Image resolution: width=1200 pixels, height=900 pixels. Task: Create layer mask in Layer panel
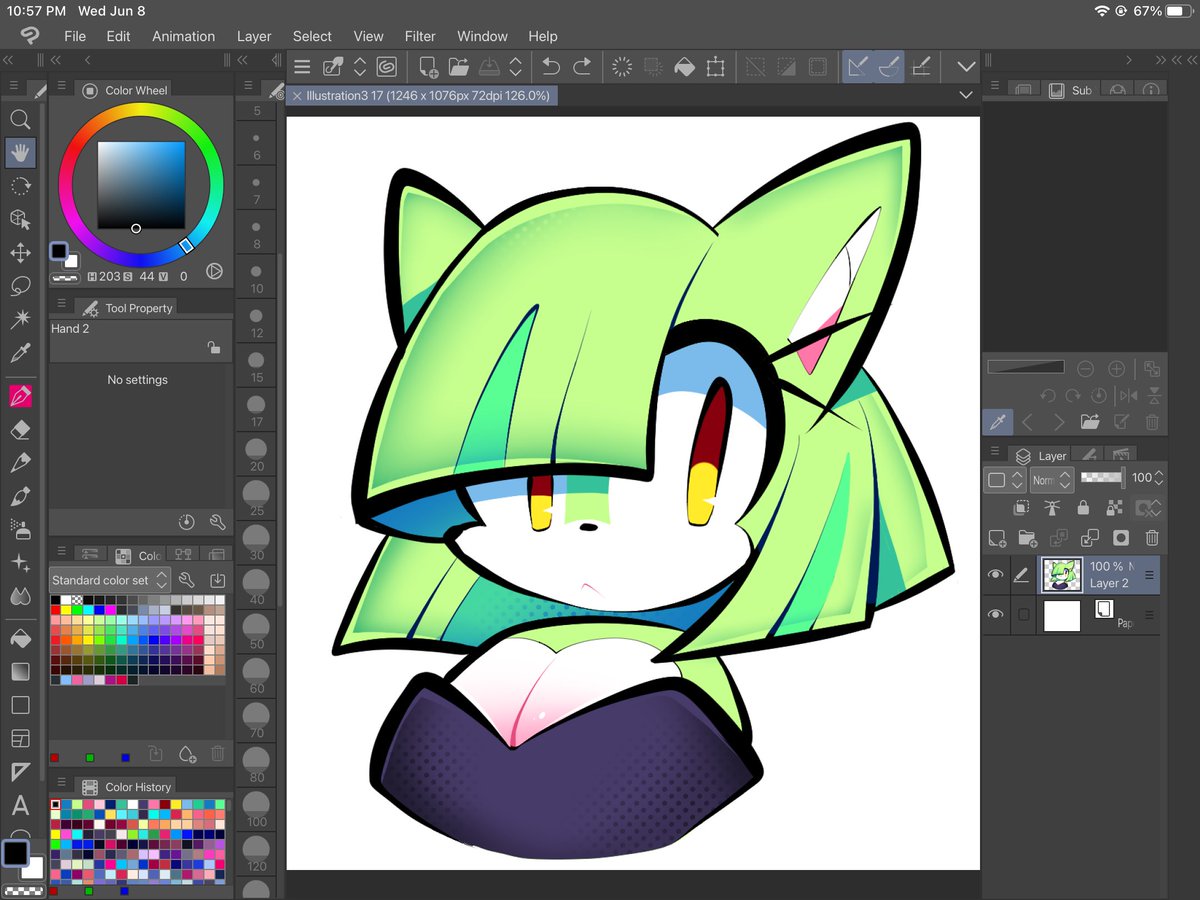click(1121, 537)
